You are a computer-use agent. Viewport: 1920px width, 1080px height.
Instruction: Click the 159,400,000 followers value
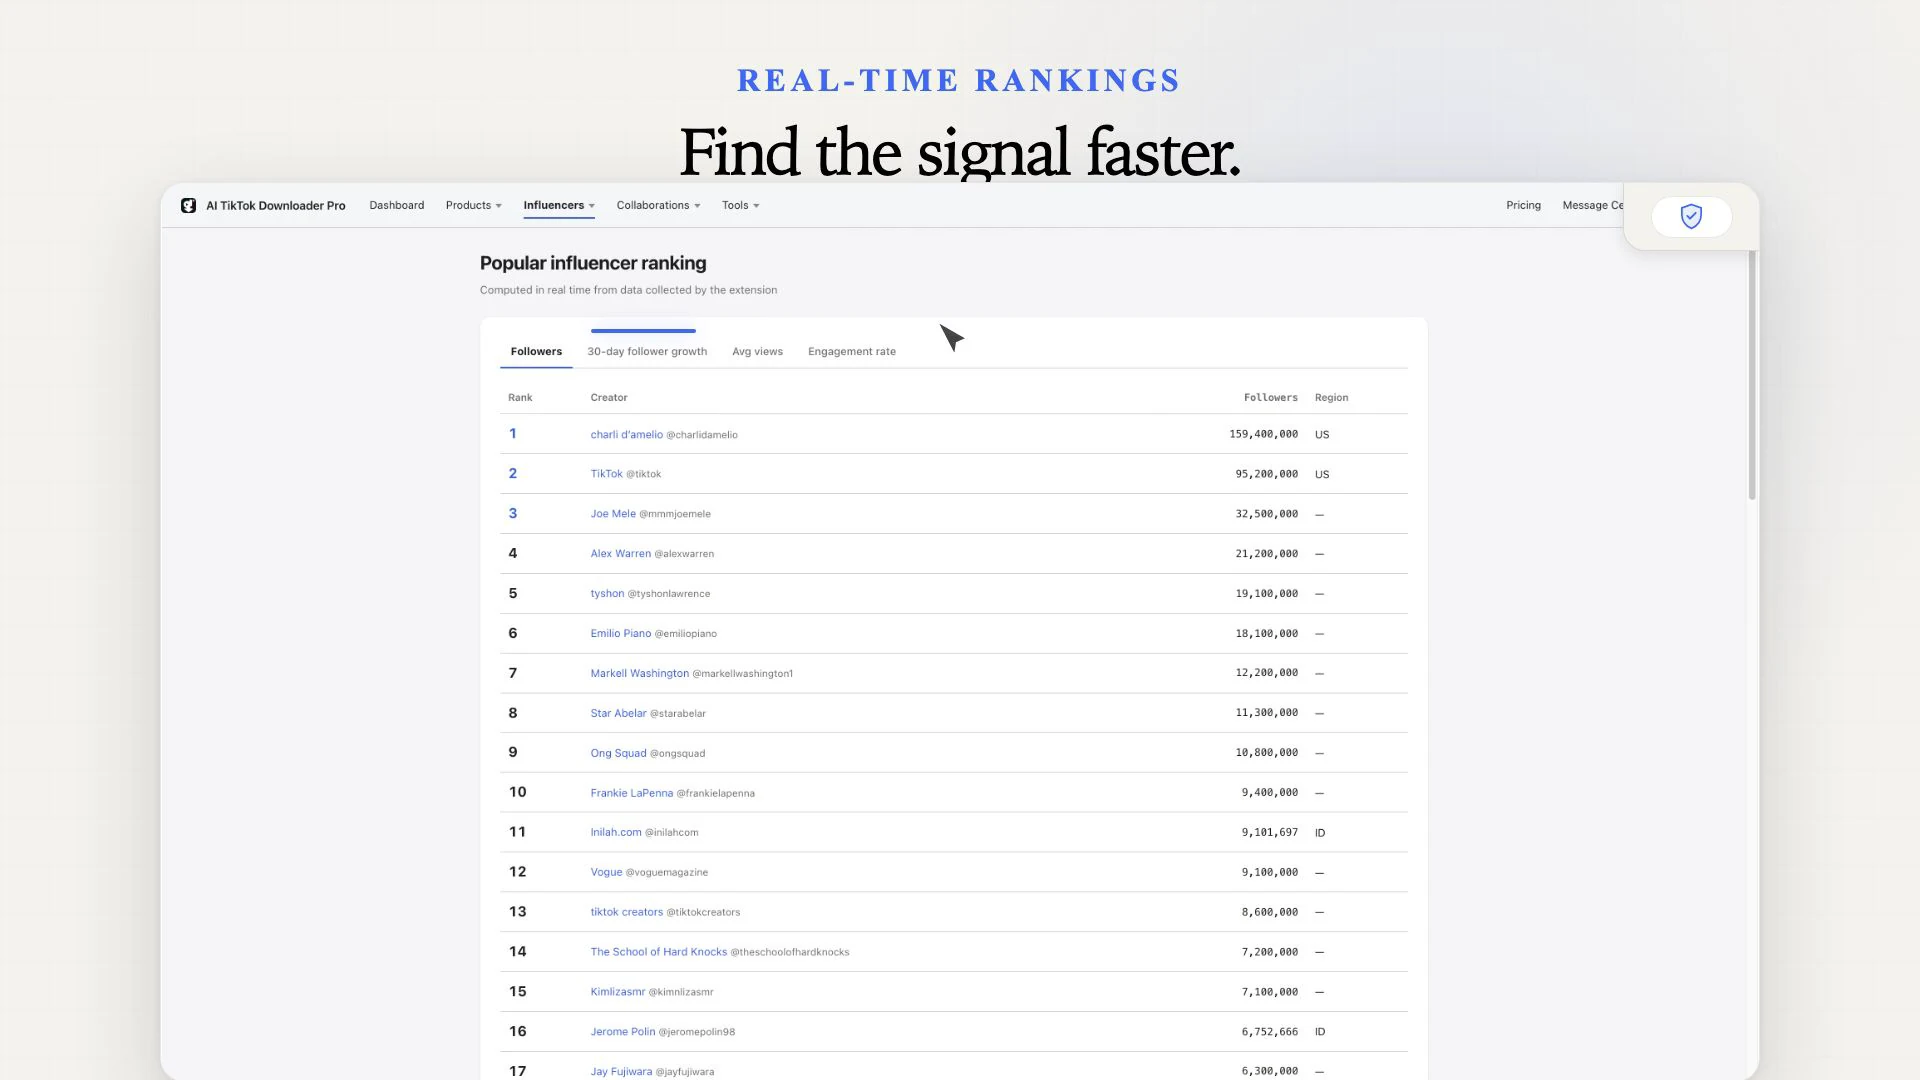click(1263, 435)
